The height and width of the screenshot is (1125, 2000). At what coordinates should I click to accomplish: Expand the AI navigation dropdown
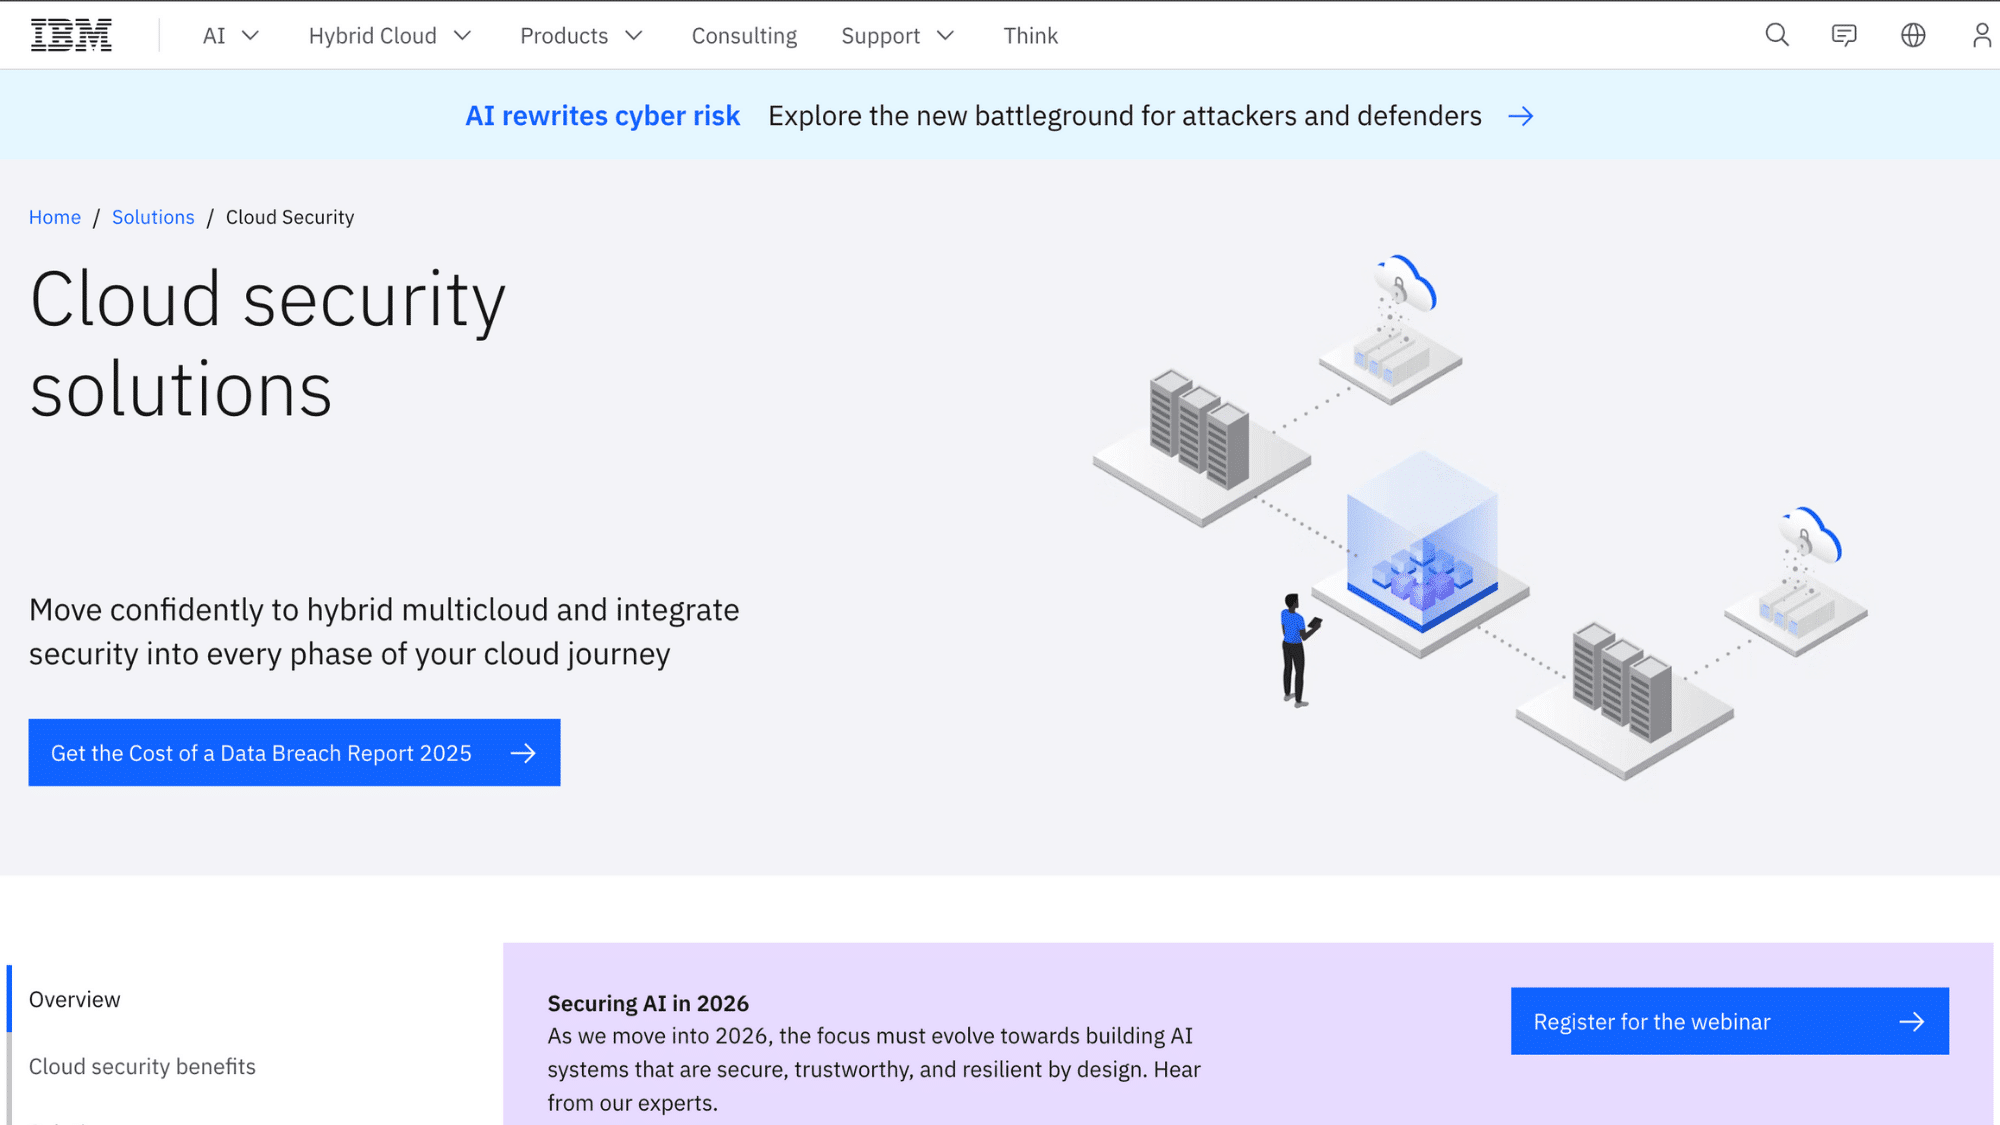[231, 35]
